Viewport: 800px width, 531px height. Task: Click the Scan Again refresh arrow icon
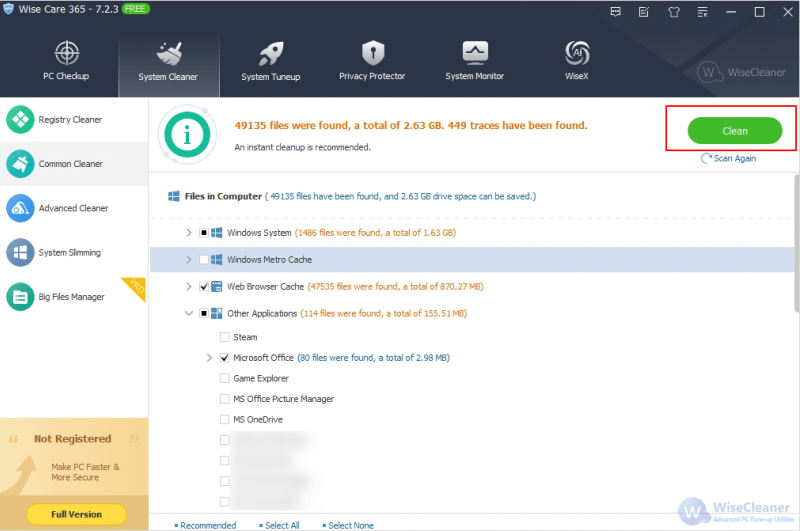pos(706,159)
